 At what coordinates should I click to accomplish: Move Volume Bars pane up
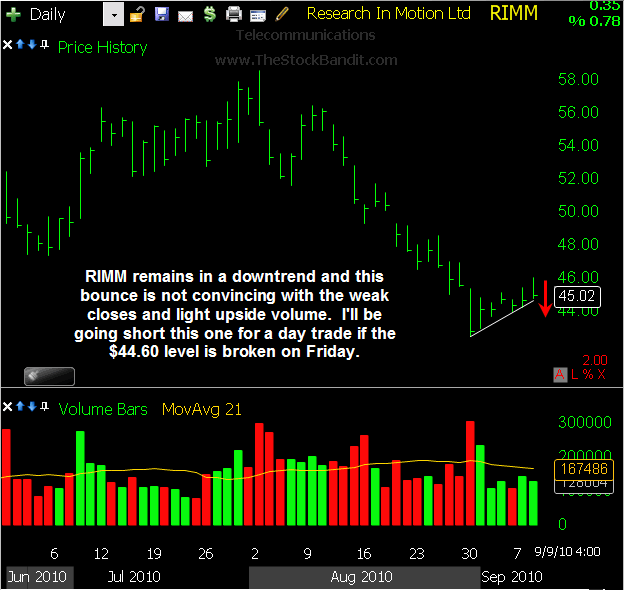click(x=20, y=406)
